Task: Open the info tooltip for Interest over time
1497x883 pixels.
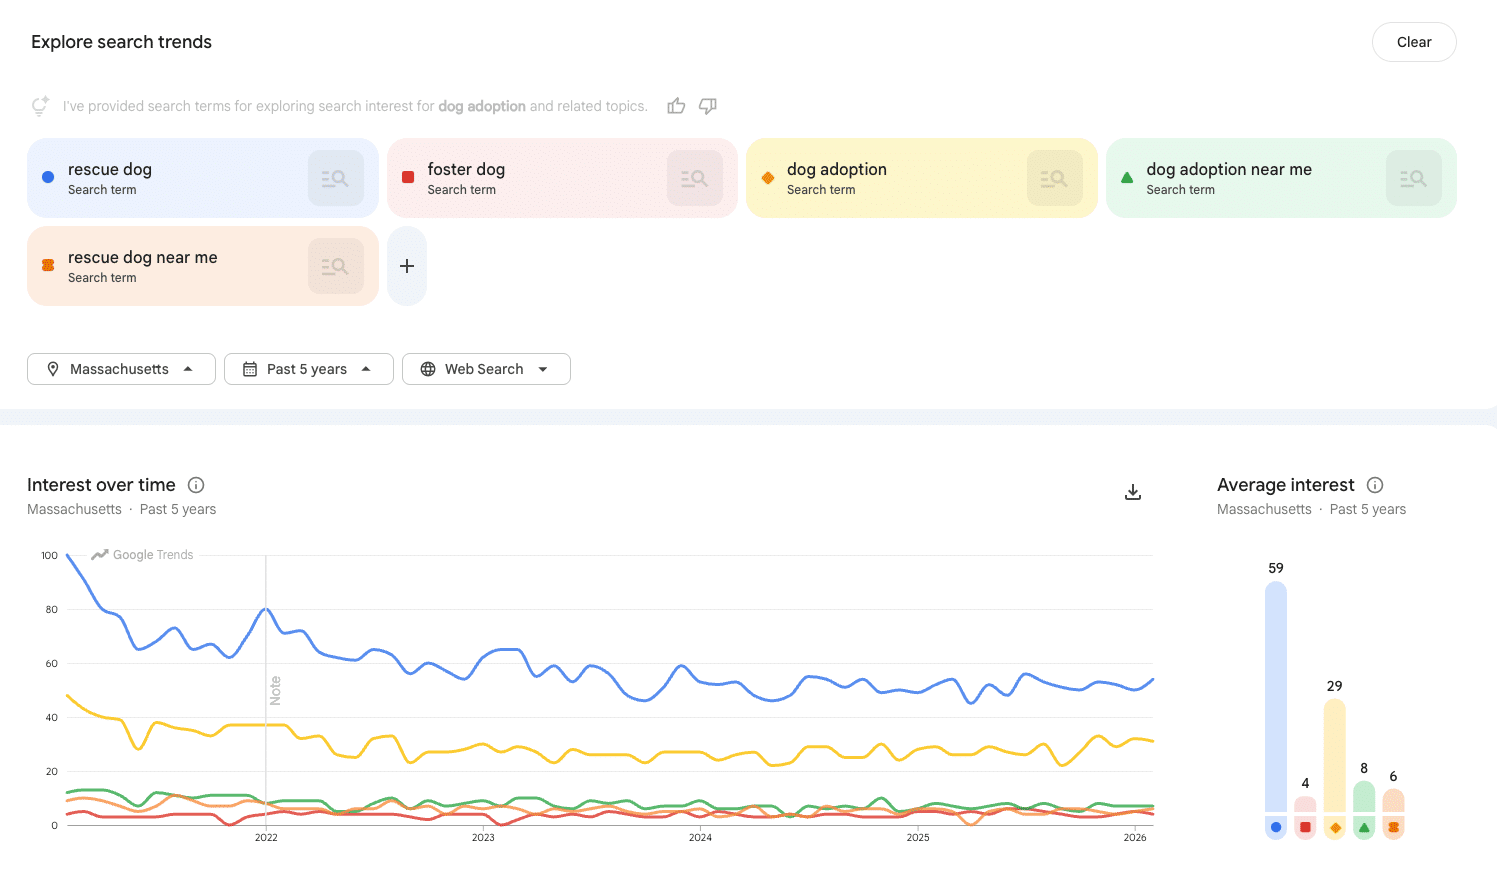Action: coord(196,485)
